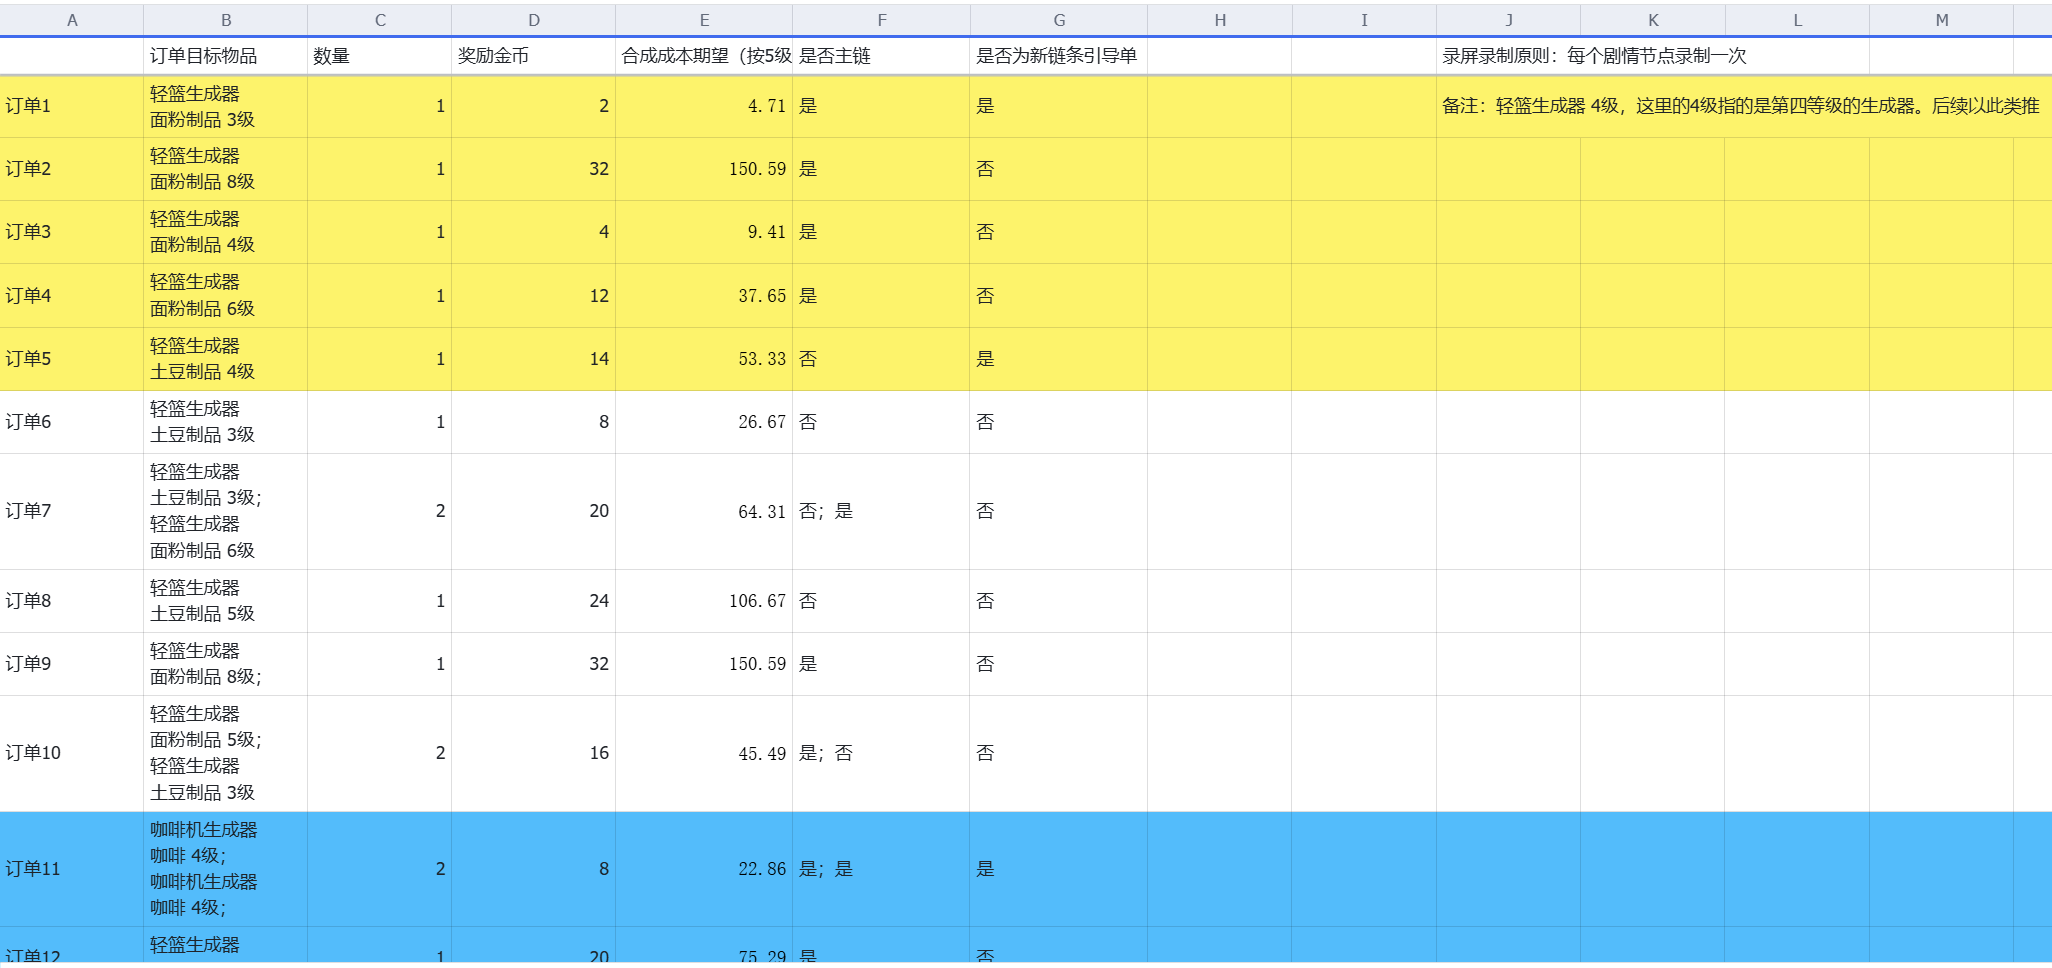The width and height of the screenshot is (2052, 968).
Task: Click the '是否主链' header cell
Action: tap(881, 56)
